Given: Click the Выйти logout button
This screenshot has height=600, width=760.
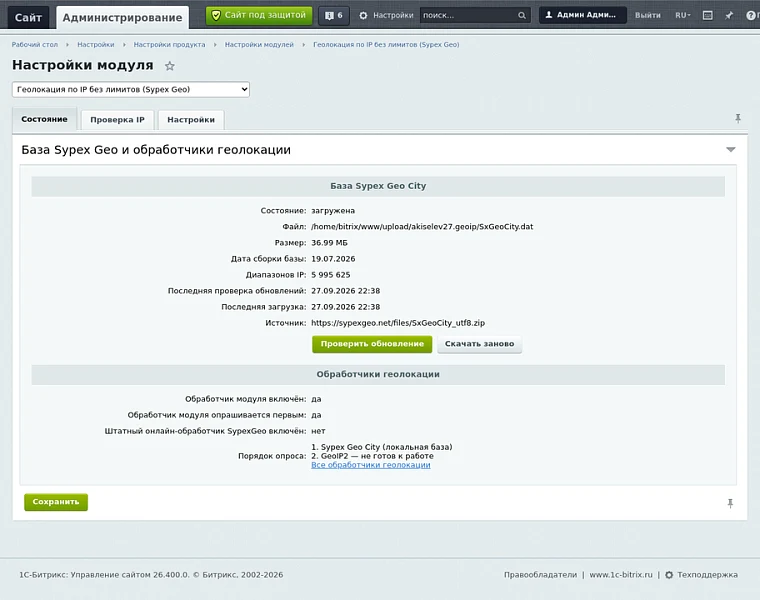Looking at the screenshot, I should [x=648, y=16].
